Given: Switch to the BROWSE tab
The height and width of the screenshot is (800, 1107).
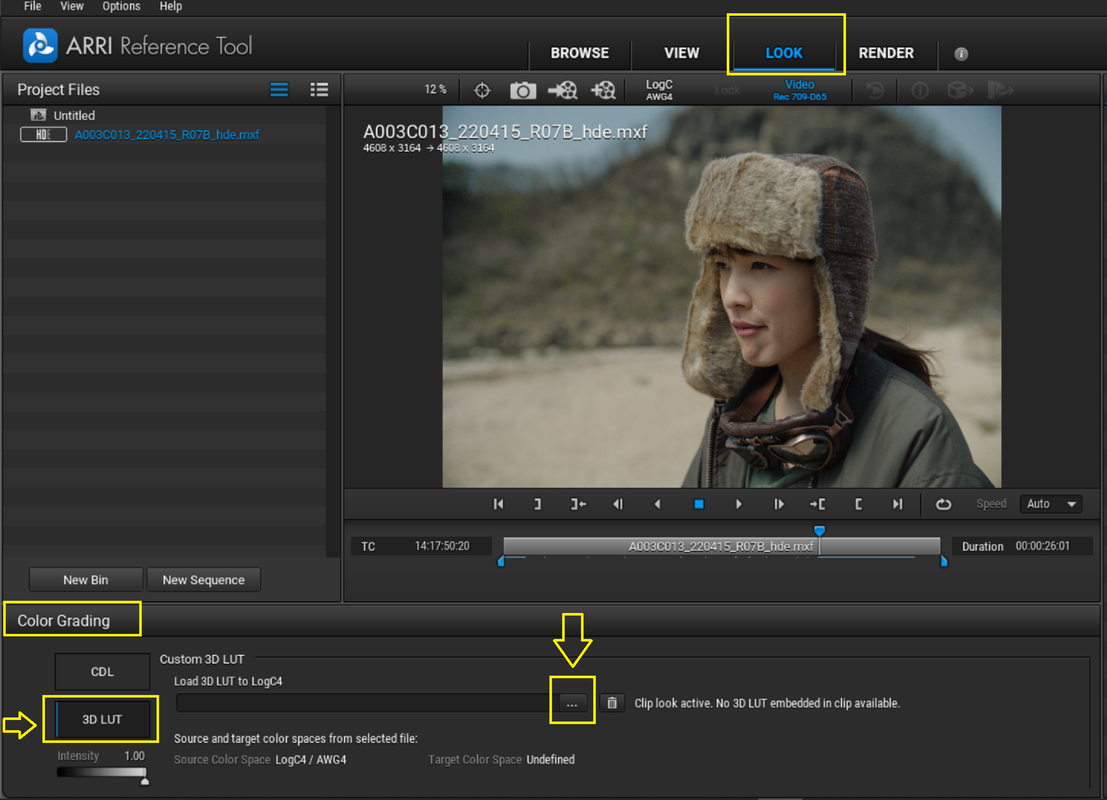Looking at the screenshot, I should 580,53.
